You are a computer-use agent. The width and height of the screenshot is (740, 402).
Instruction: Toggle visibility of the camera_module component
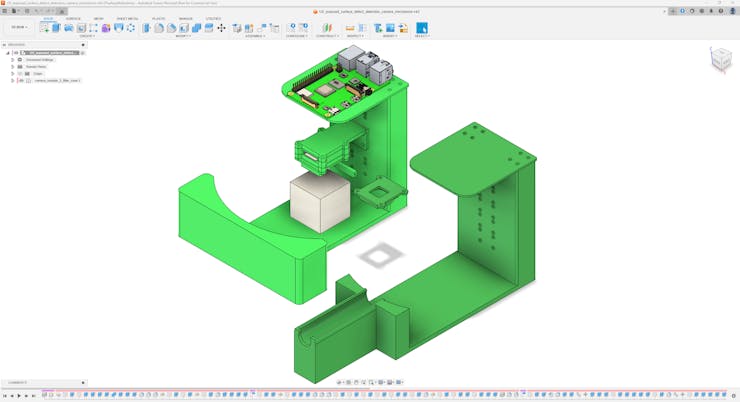click(x=21, y=81)
